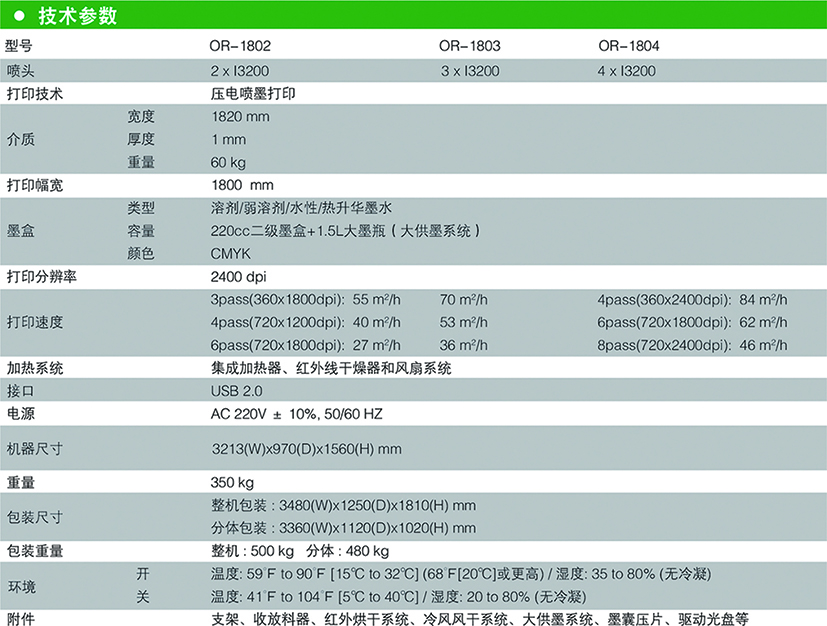Click the USB 2.0 interface value
The height and width of the screenshot is (626, 827).
pos(236,390)
